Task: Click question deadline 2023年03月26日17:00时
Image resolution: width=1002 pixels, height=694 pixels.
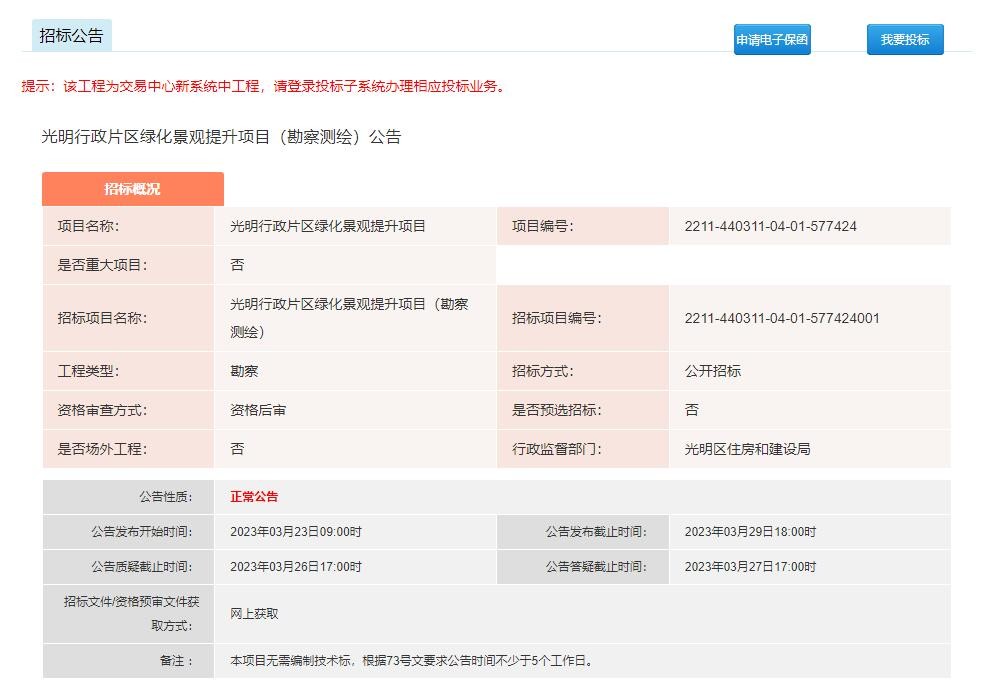Action: pos(296,567)
